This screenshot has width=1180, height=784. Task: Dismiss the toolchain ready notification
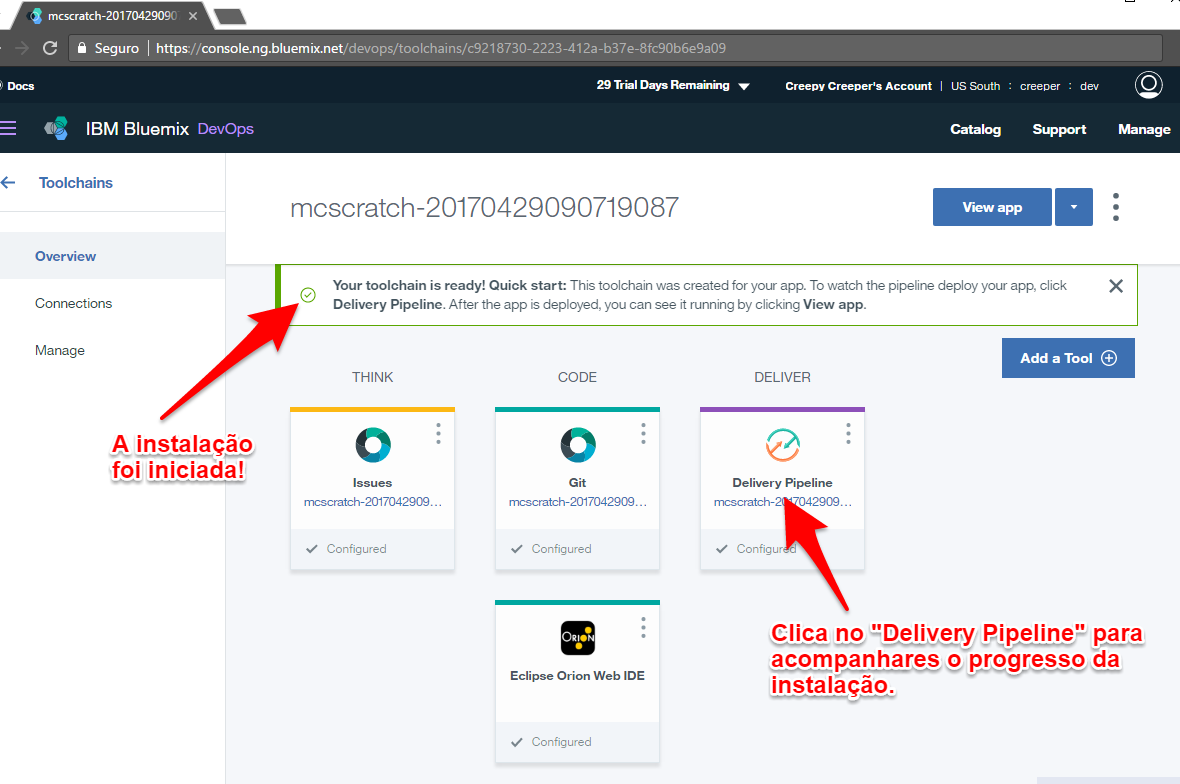point(1116,286)
